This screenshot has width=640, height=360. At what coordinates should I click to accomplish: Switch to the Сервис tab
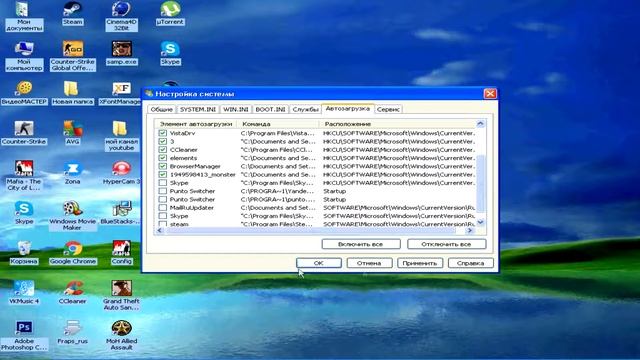(388, 109)
